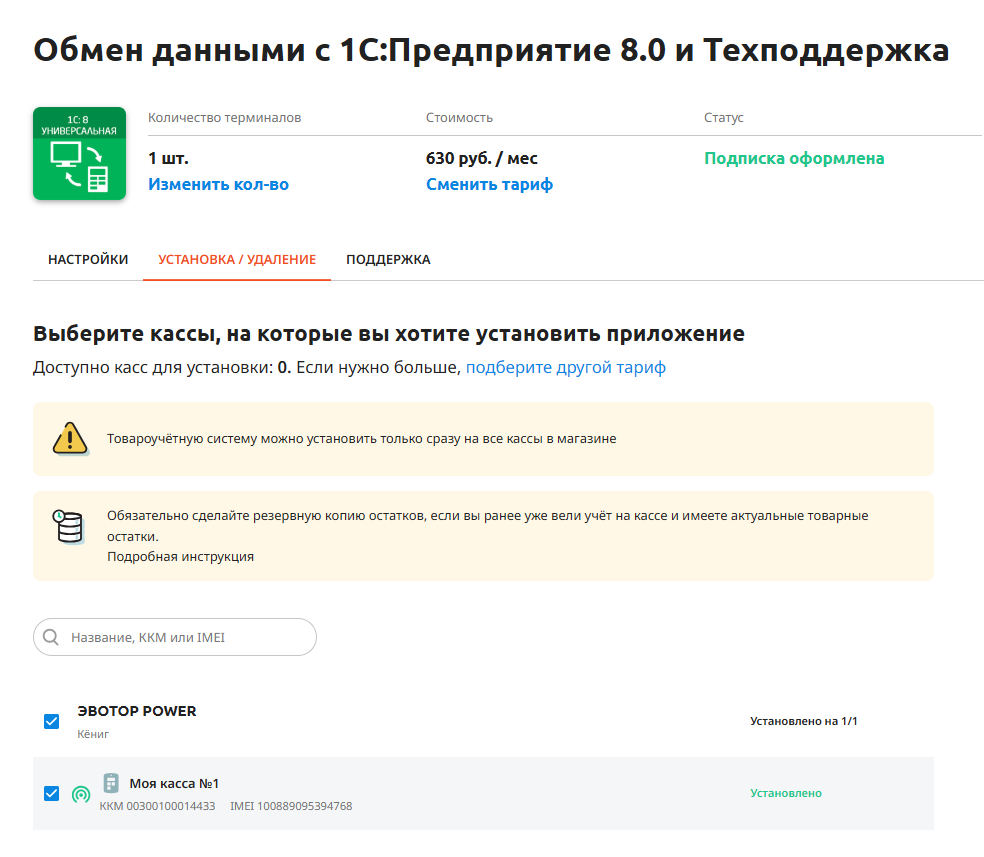Click the database backup icon

tap(68, 526)
